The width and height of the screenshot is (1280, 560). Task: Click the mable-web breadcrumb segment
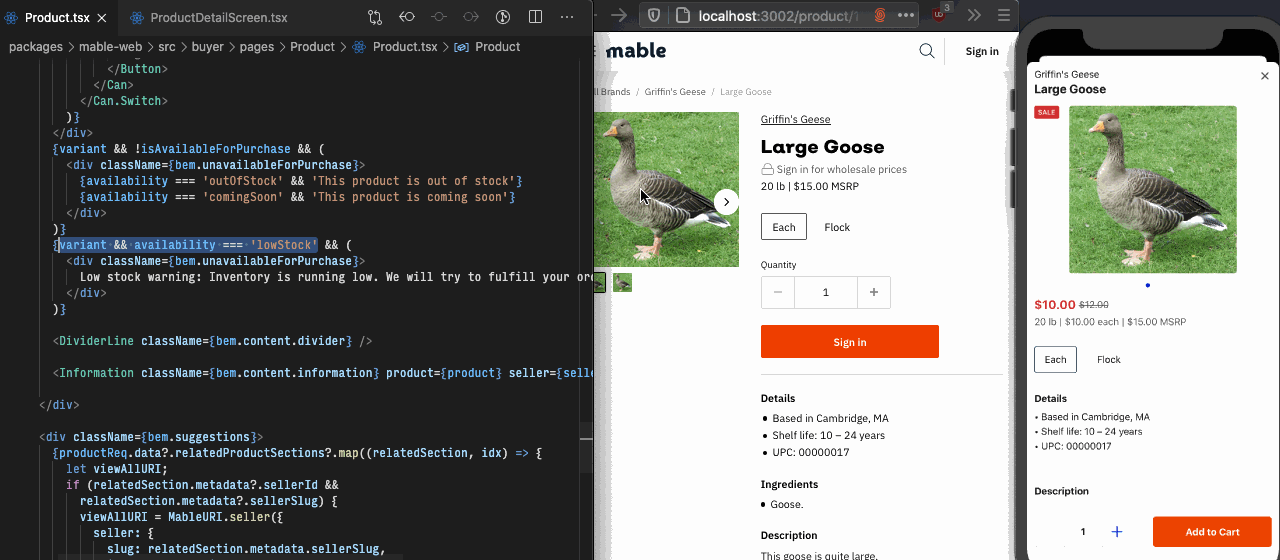pos(112,47)
